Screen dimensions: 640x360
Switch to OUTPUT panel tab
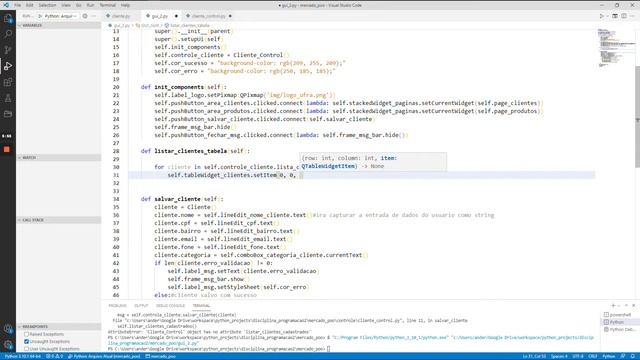coord(141,306)
